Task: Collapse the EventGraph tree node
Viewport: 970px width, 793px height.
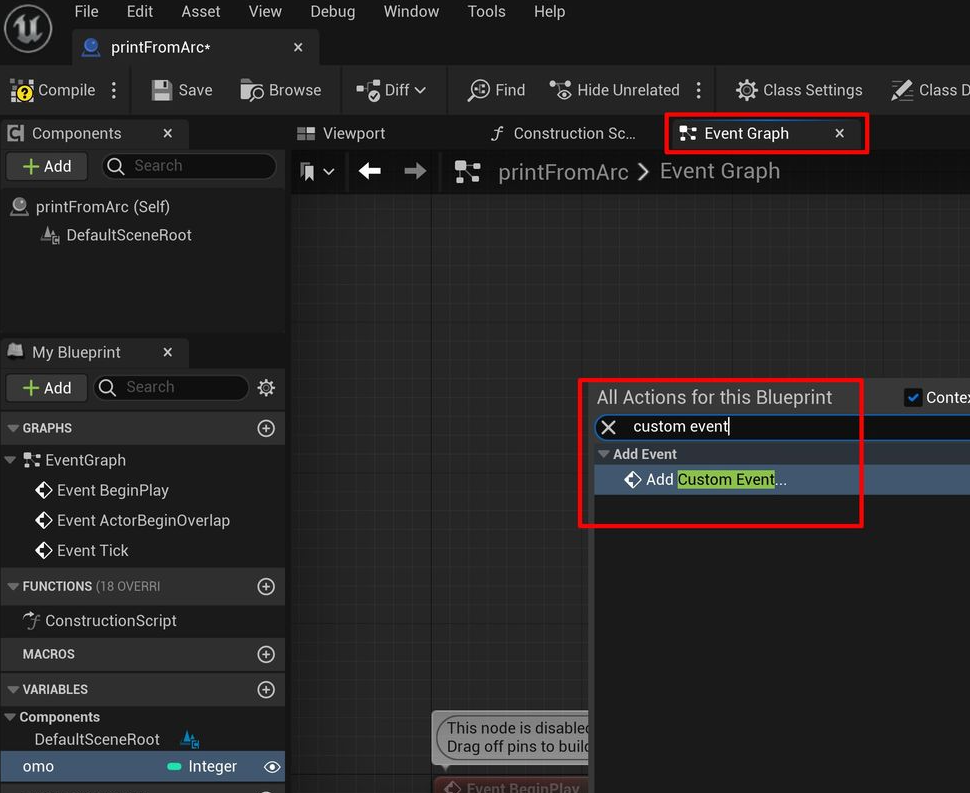Action: point(12,460)
